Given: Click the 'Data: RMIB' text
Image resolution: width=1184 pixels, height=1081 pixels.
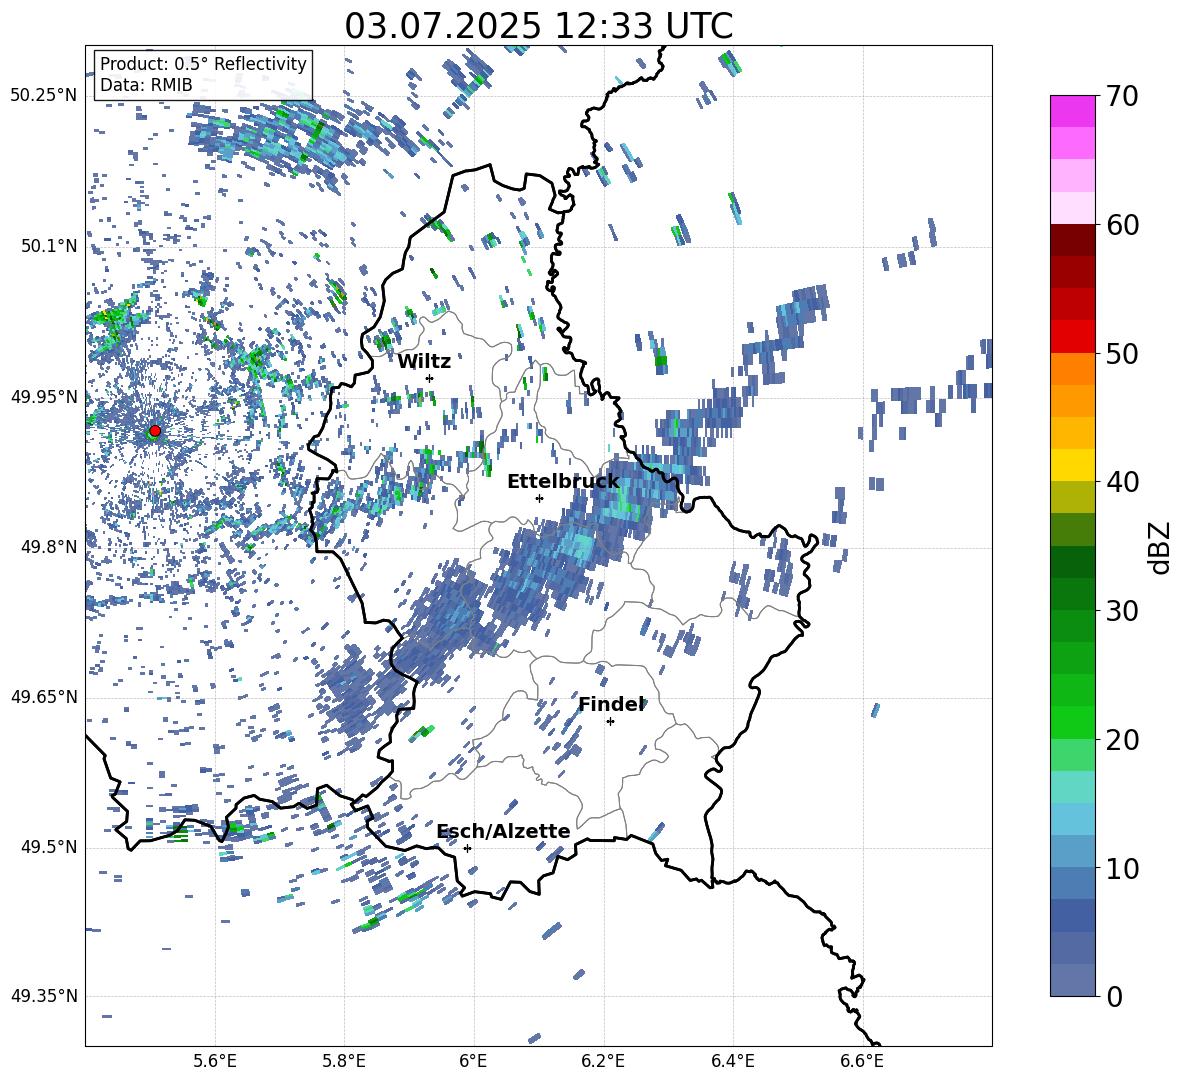Looking at the screenshot, I should point(146,85).
